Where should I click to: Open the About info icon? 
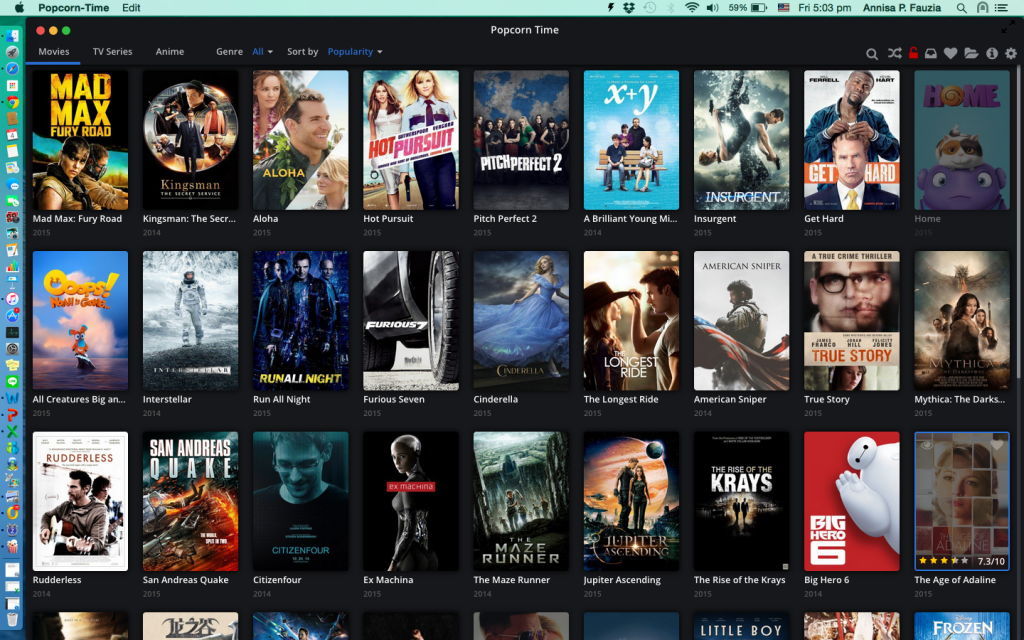(x=992, y=54)
